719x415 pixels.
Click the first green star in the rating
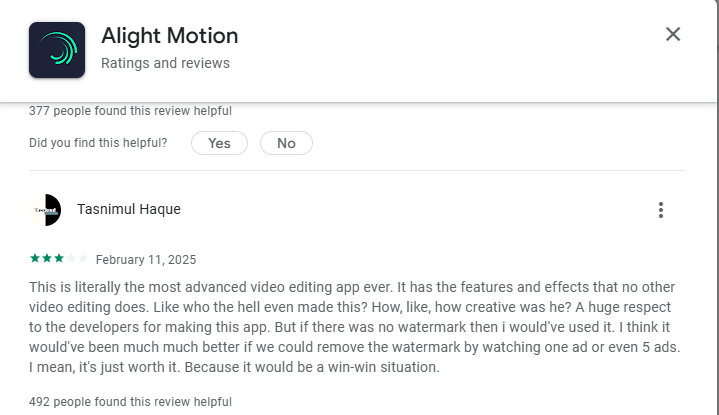click(35, 259)
